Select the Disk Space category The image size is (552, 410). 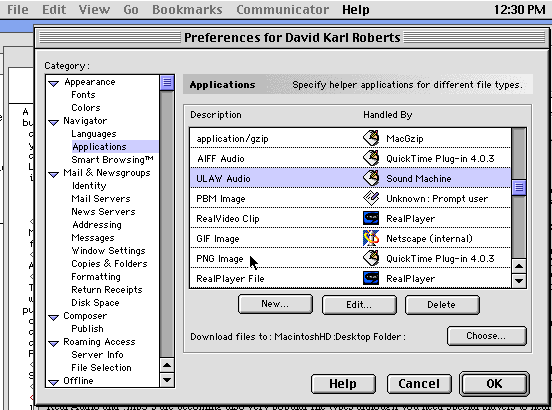pos(95,303)
